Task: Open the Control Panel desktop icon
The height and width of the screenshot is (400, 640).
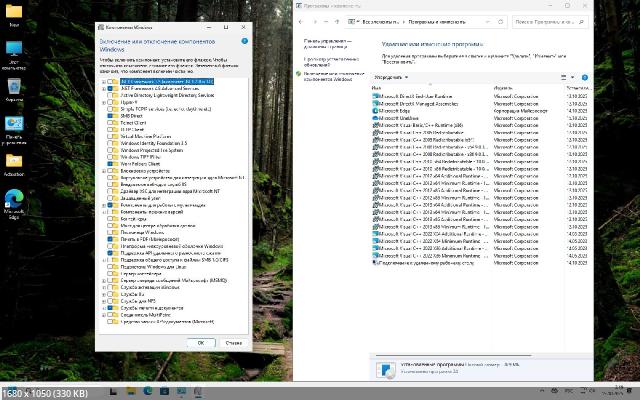Action: (14, 123)
